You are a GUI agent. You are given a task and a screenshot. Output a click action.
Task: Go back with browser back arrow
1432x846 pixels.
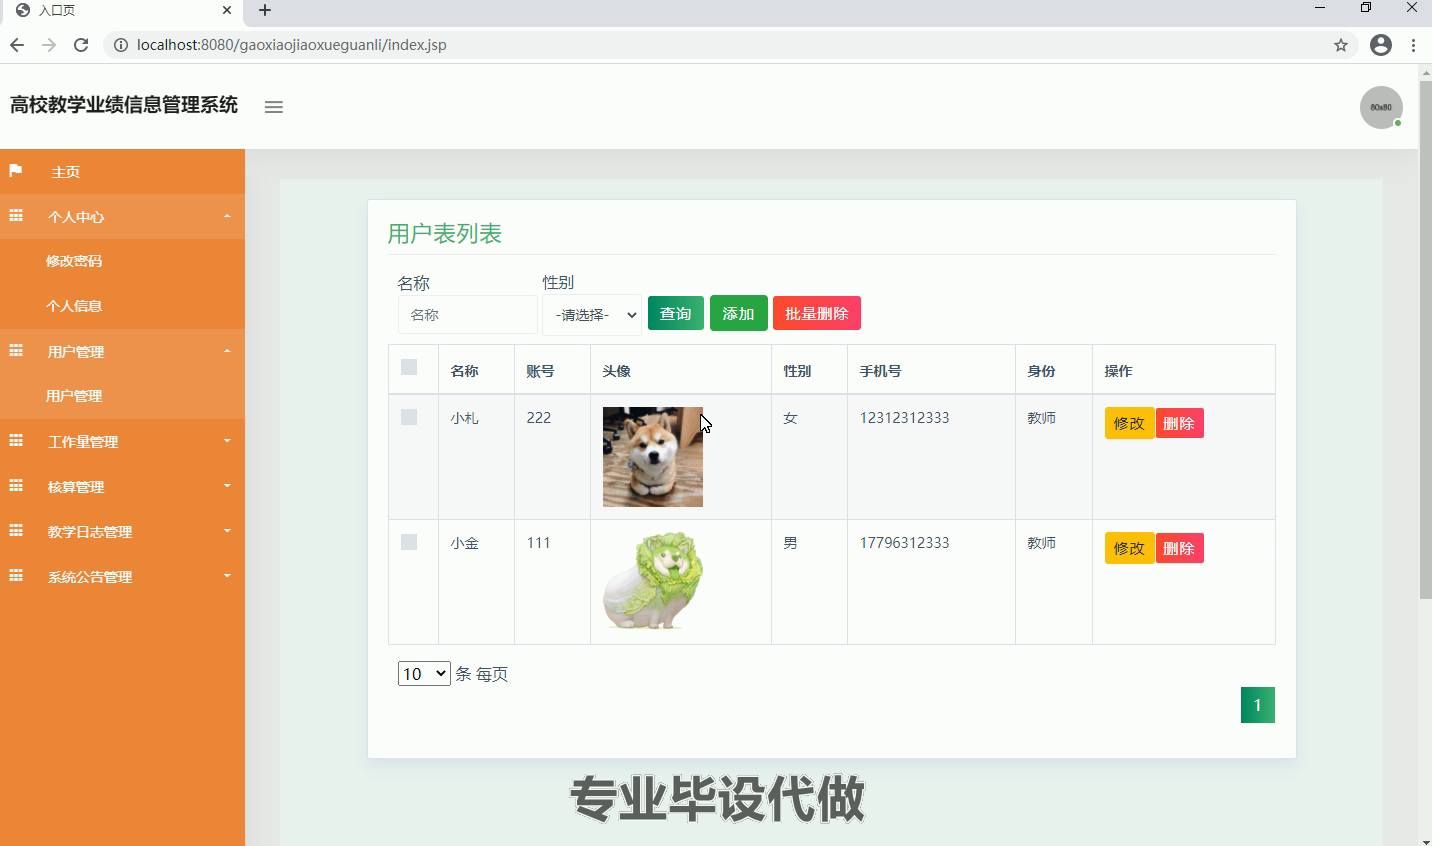click(17, 45)
